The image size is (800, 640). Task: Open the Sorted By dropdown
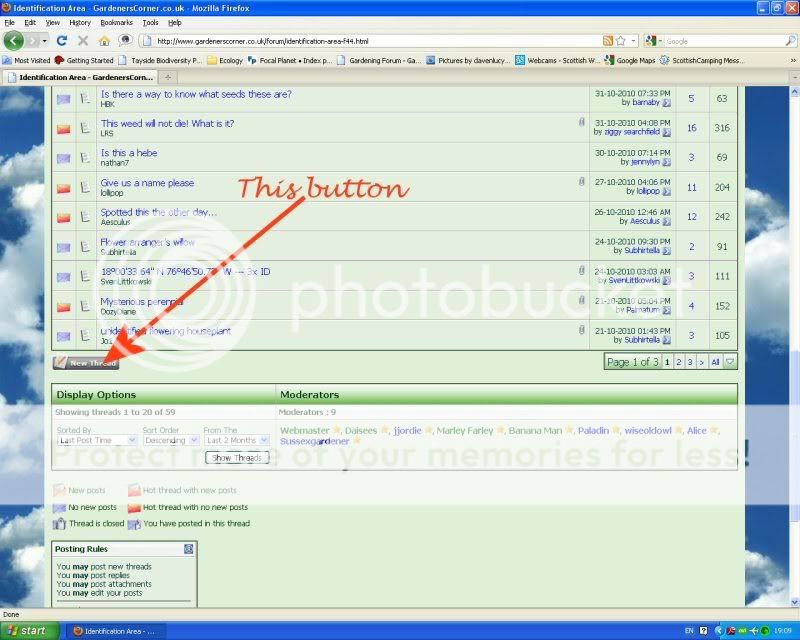point(97,440)
